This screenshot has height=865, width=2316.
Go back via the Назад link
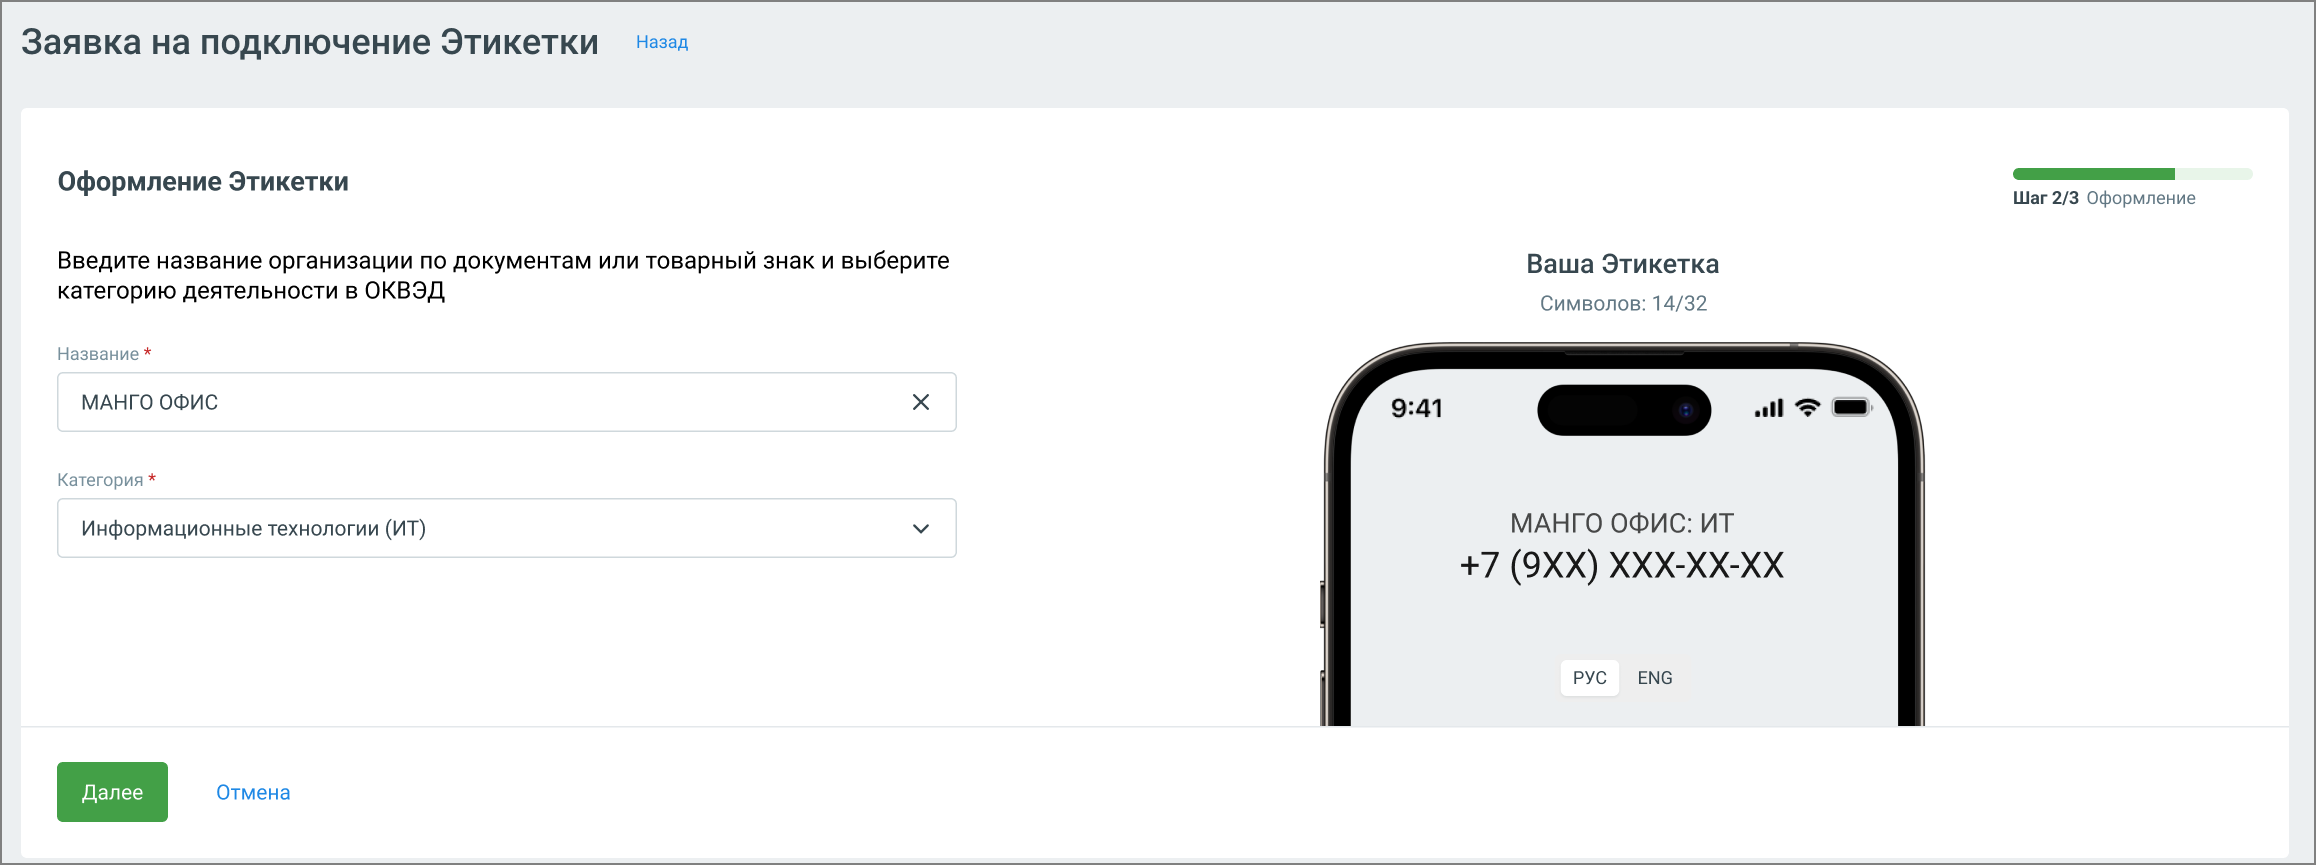(662, 42)
